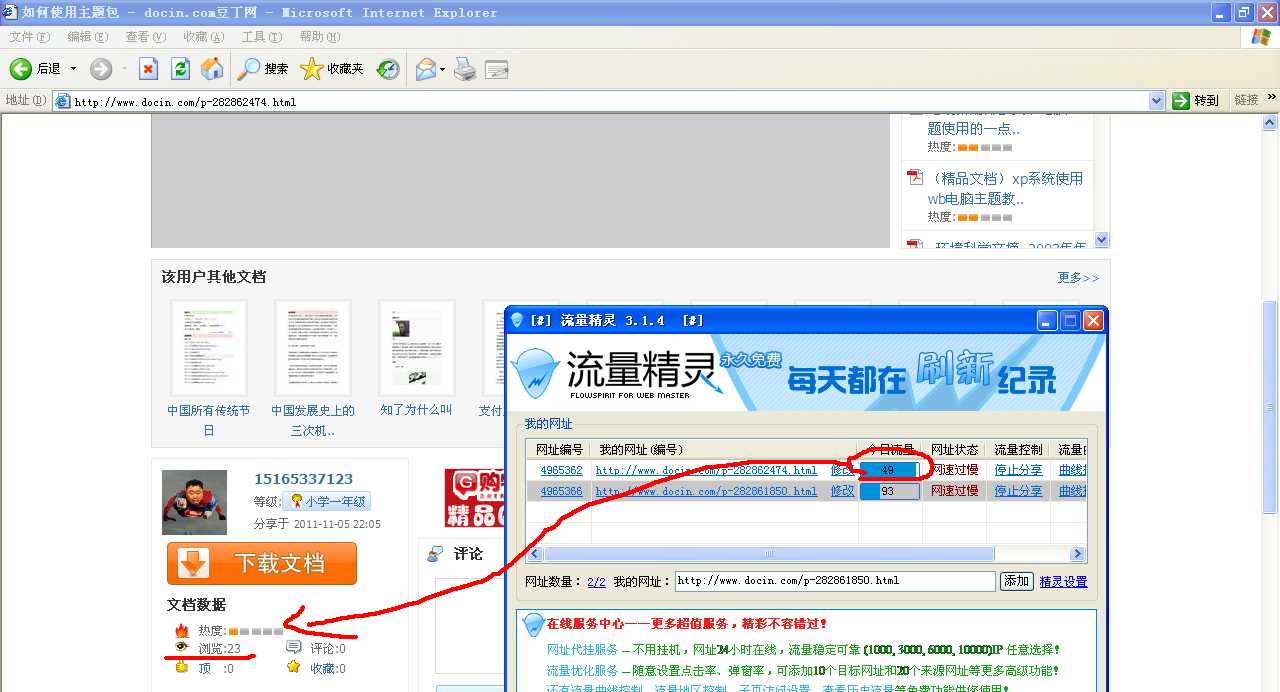Open the 查看(V) menu
This screenshot has height=692, width=1280.
(146, 37)
